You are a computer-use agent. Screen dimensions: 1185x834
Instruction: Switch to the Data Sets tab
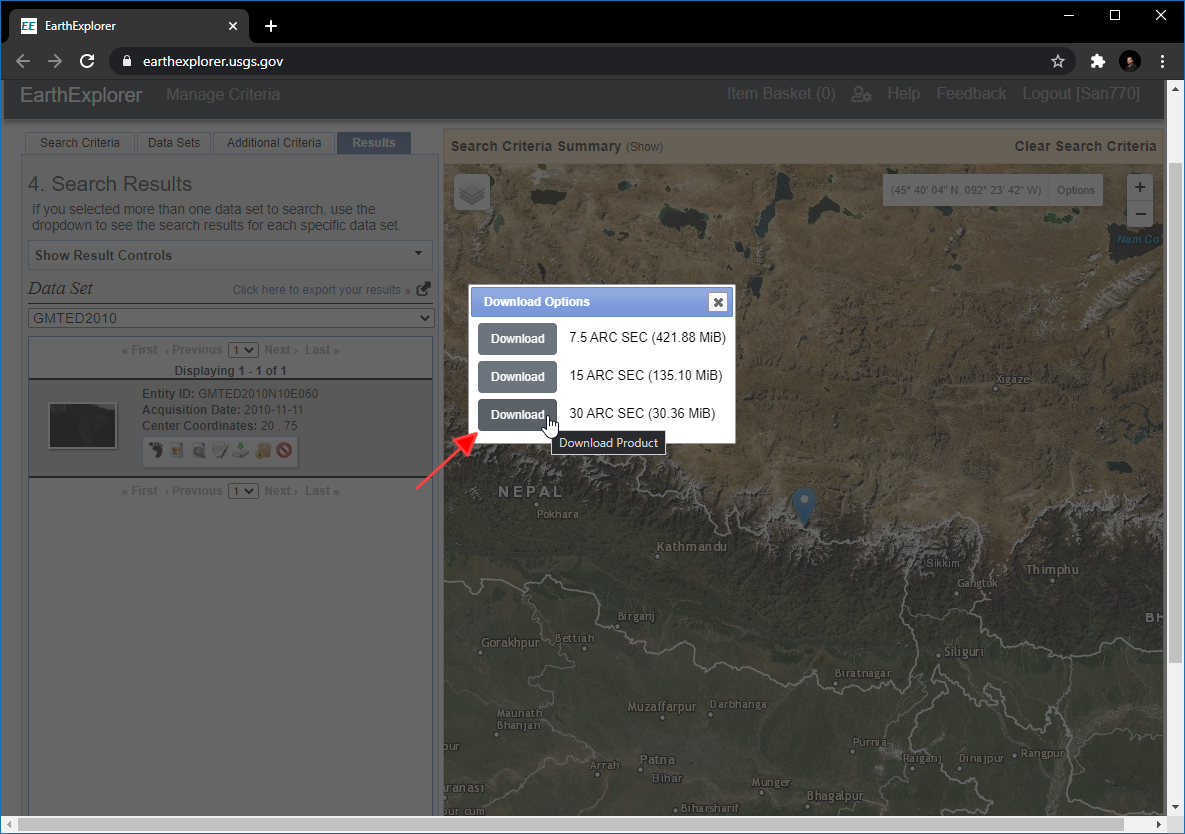point(174,143)
